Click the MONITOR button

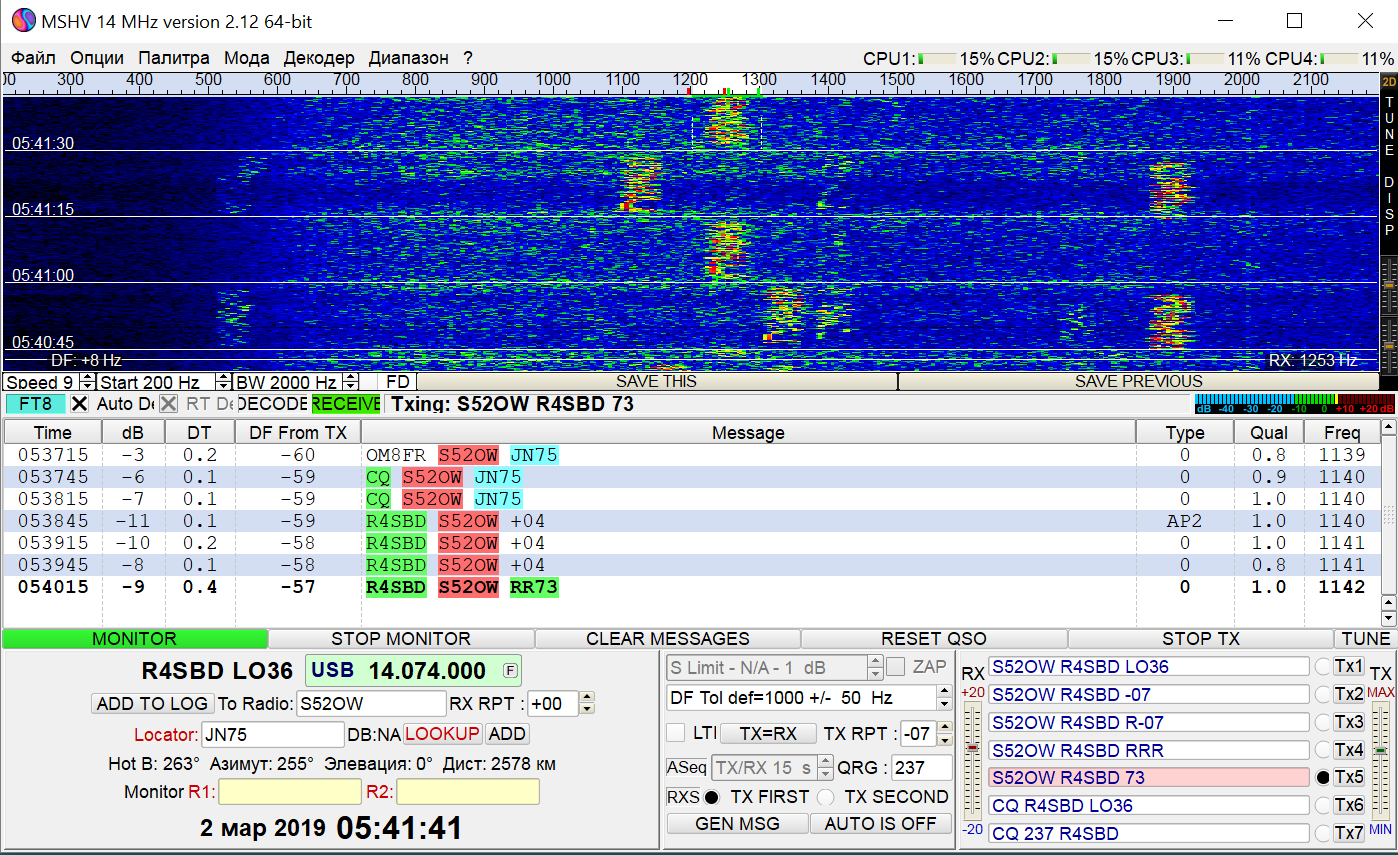[x=135, y=638]
